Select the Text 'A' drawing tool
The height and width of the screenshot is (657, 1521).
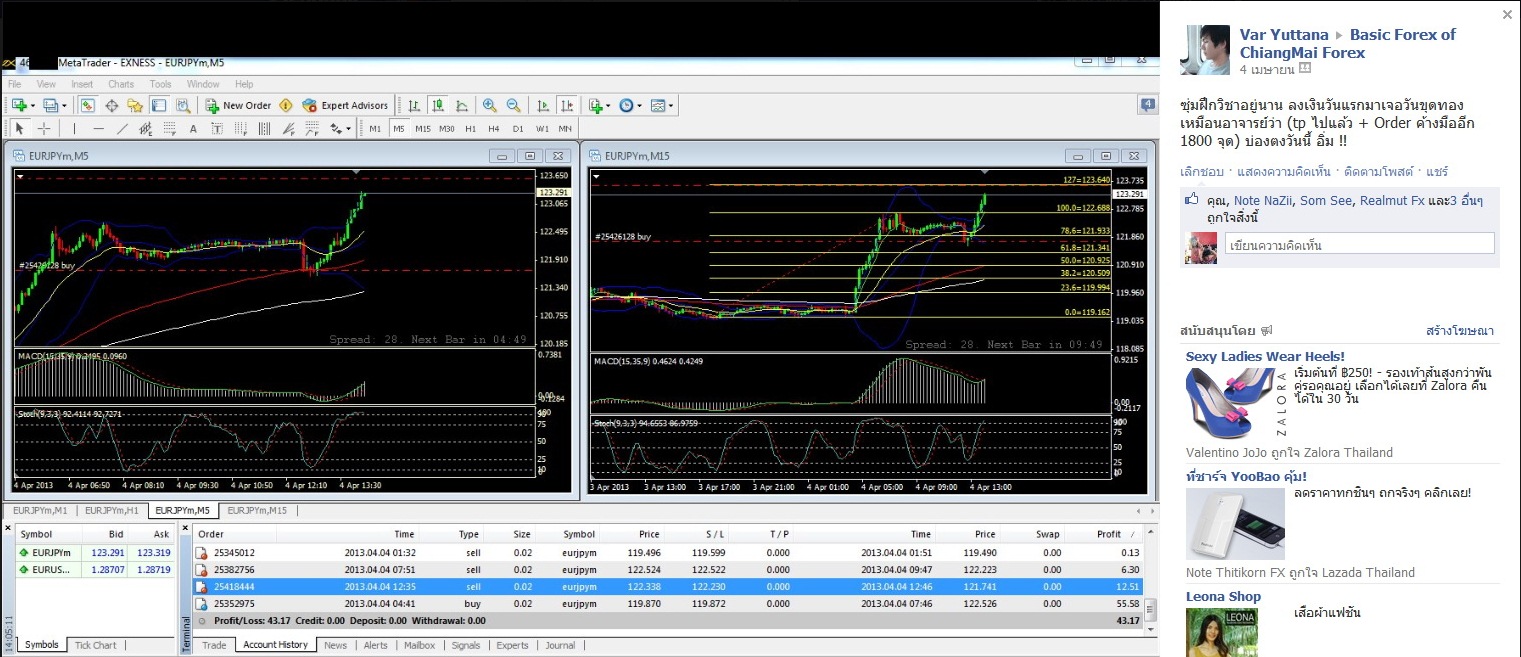click(x=193, y=129)
